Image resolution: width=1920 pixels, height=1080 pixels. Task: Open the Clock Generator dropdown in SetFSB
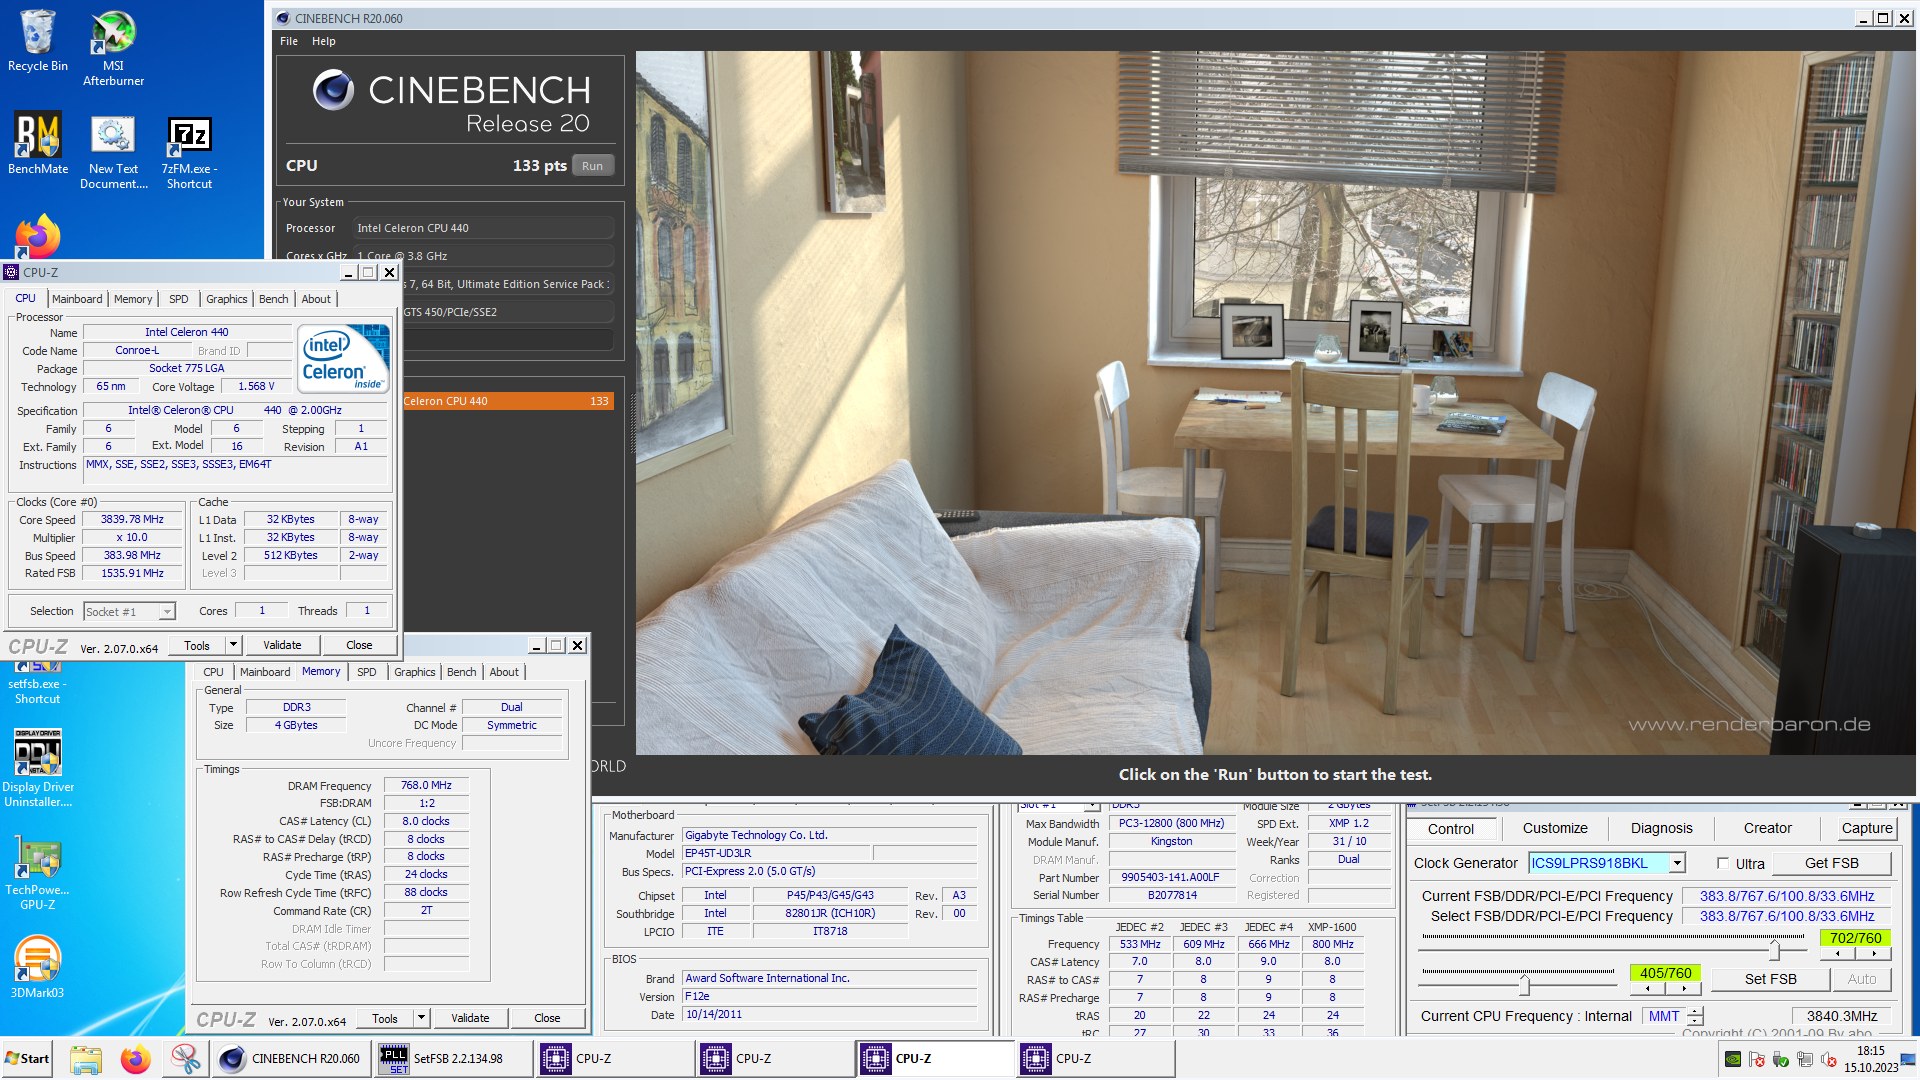click(1677, 863)
